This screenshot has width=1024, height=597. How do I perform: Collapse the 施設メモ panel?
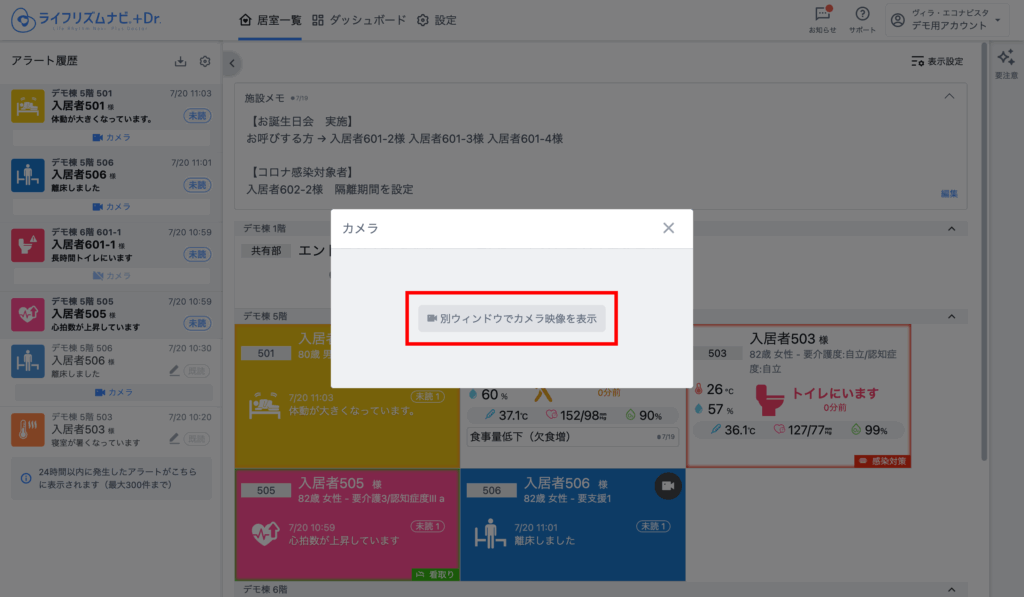(949, 97)
